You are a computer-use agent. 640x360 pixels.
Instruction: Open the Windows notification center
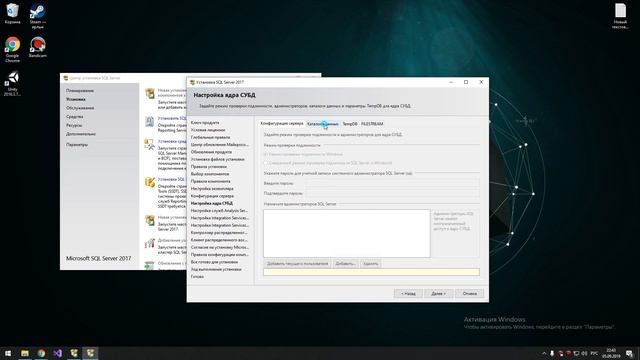[629, 353]
